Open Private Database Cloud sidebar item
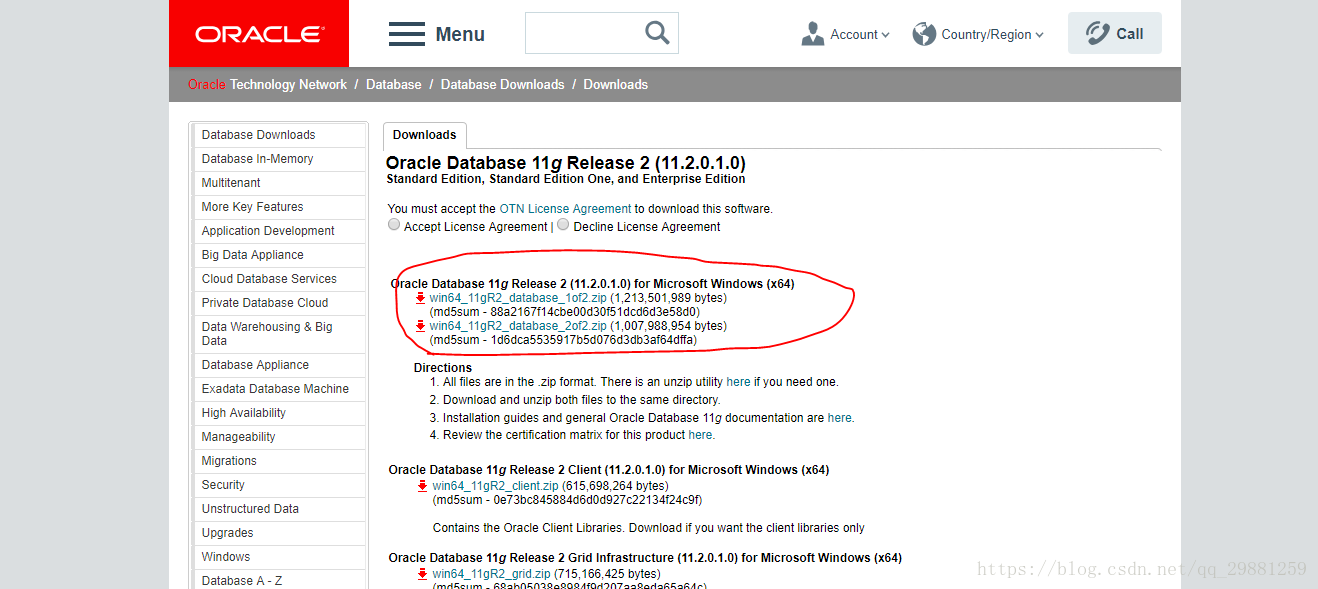This screenshot has width=1318, height=589. [281, 303]
